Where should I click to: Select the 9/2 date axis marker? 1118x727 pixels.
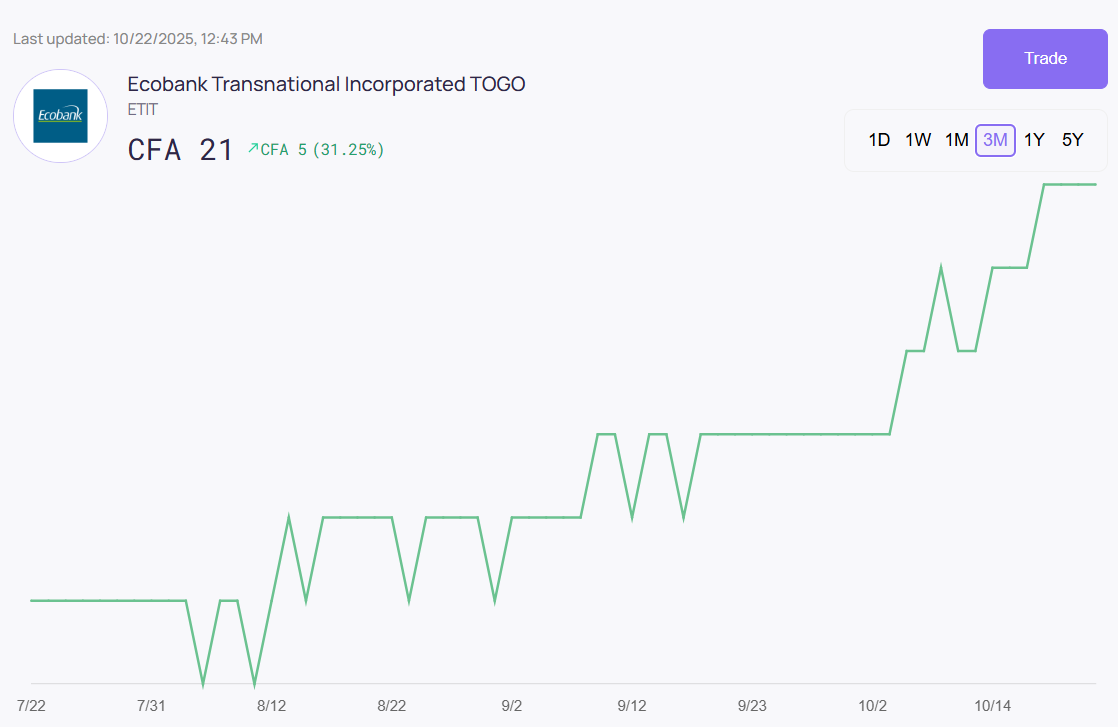511,706
